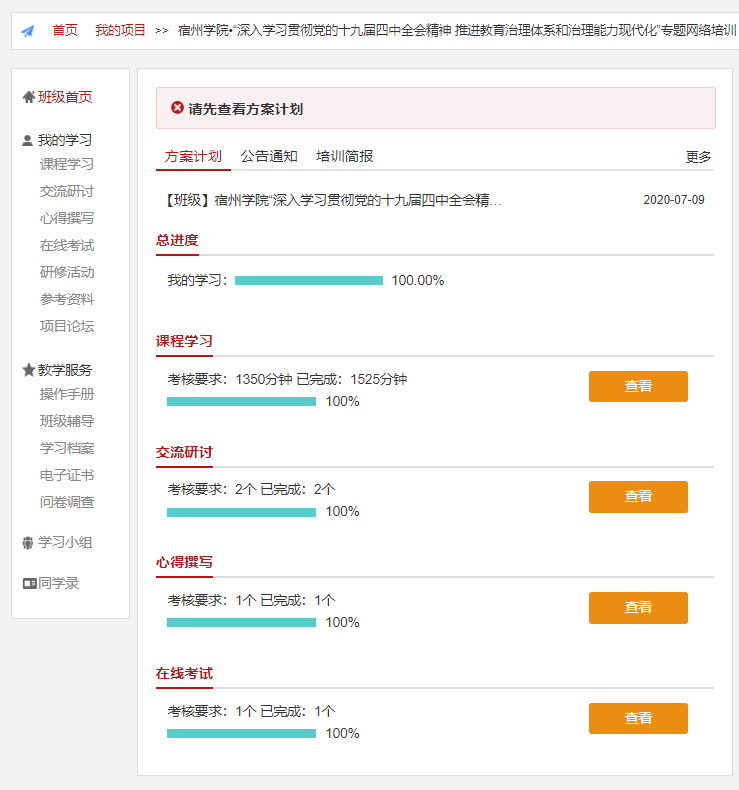Open 问卷调查 sidebar link
Screen dimensions: 739x790
tap(67, 502)
